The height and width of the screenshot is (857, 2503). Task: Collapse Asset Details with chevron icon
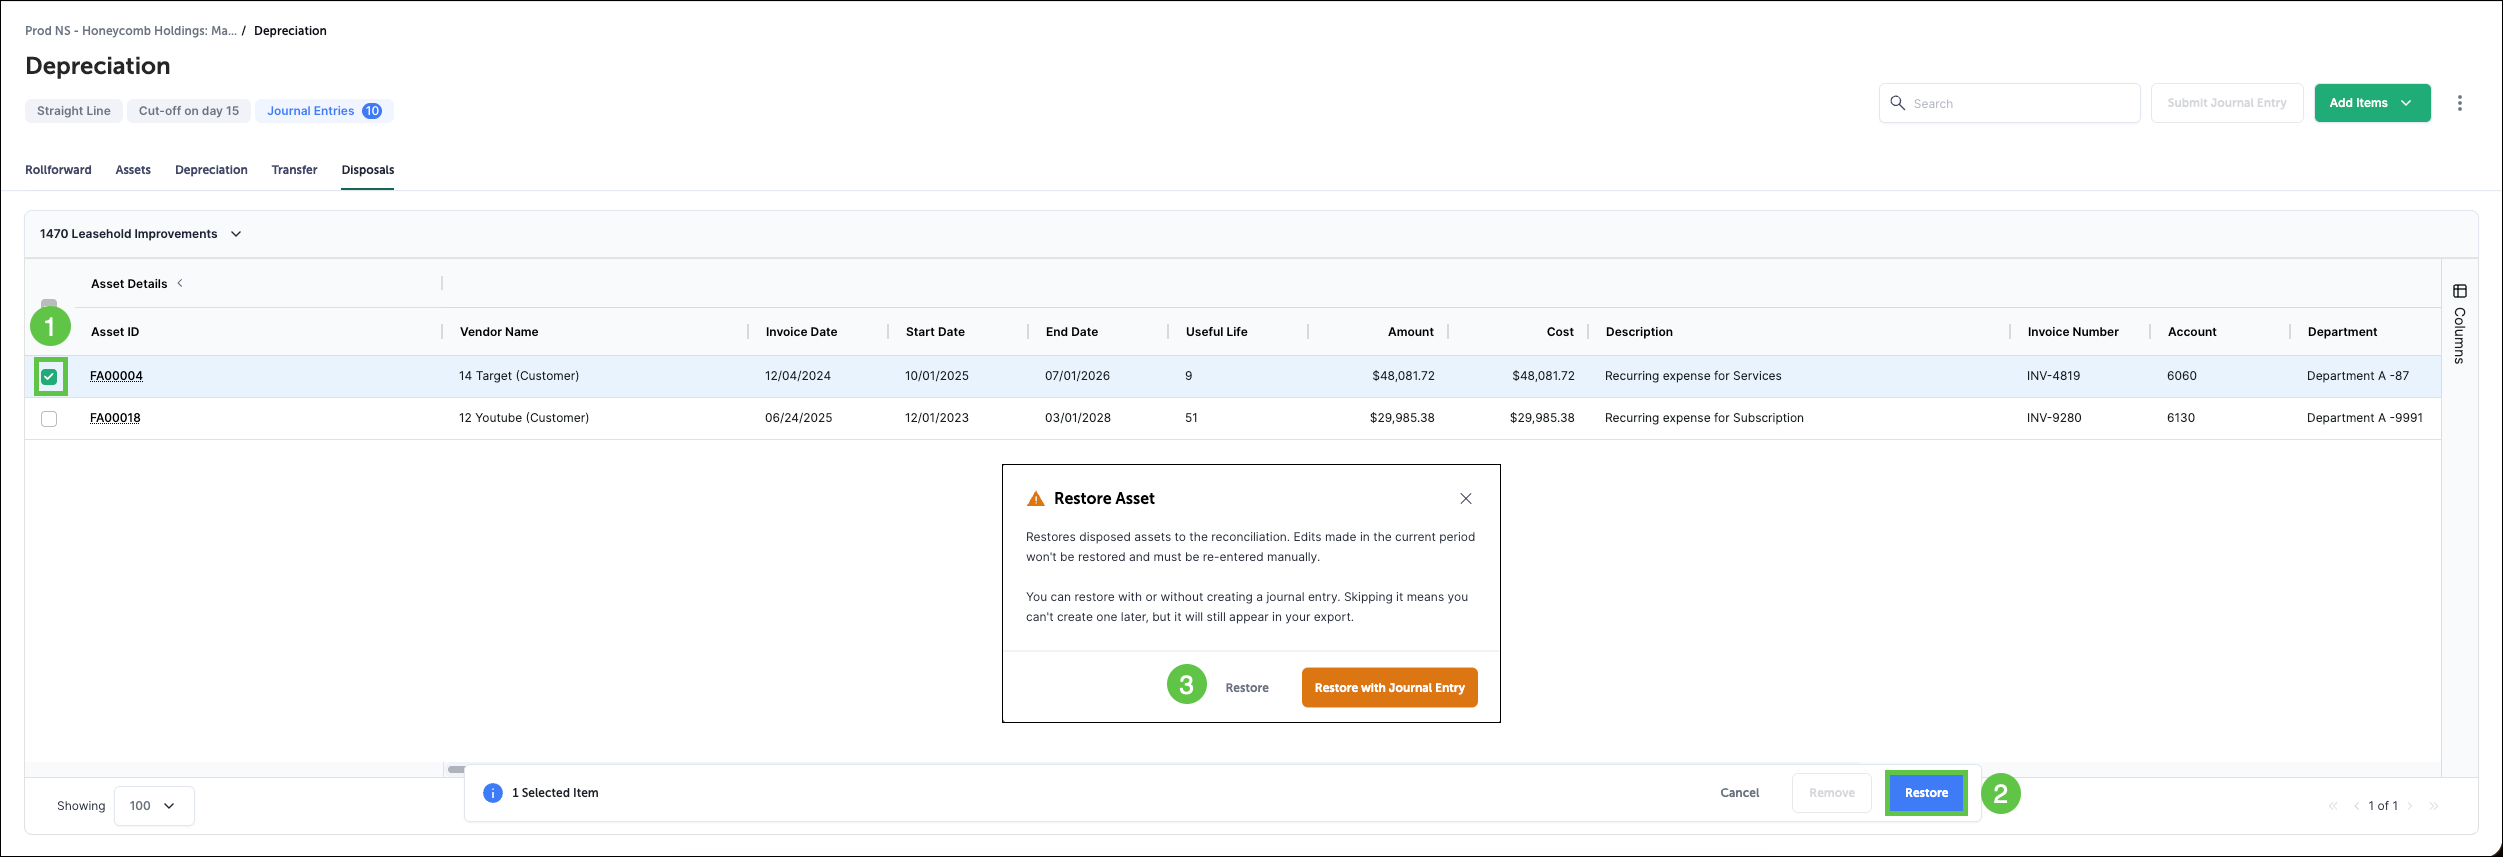(180, 284)
